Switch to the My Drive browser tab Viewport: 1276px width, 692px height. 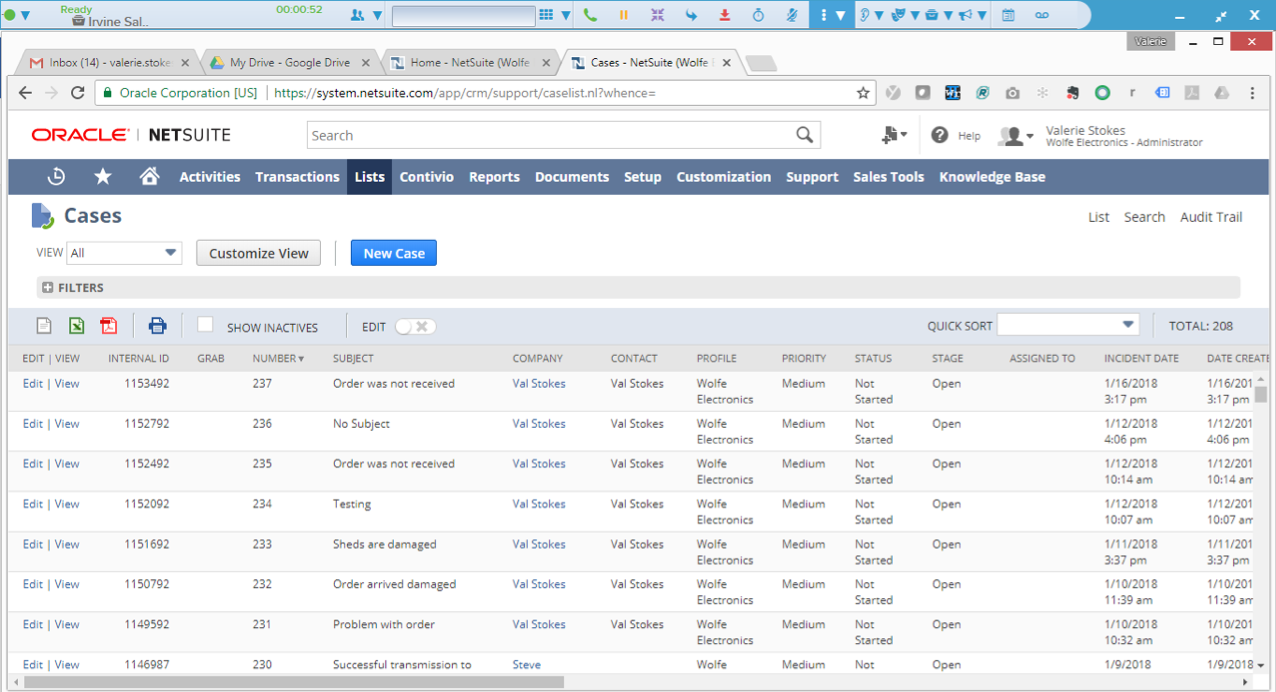[290, 61]
